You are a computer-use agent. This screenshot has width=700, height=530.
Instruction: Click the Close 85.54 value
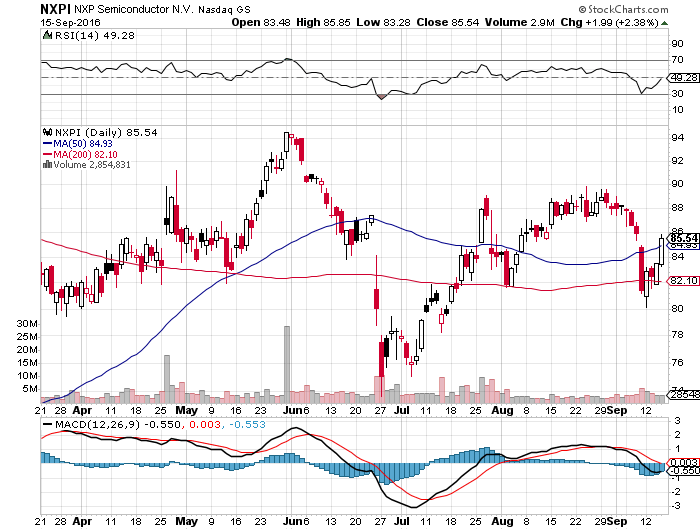pos(448,22)
